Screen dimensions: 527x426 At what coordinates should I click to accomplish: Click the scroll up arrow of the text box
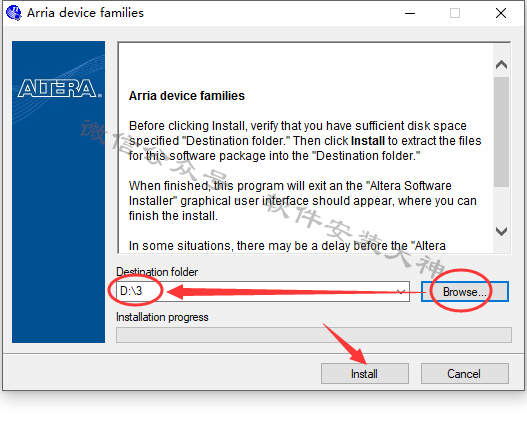(501, 64)
